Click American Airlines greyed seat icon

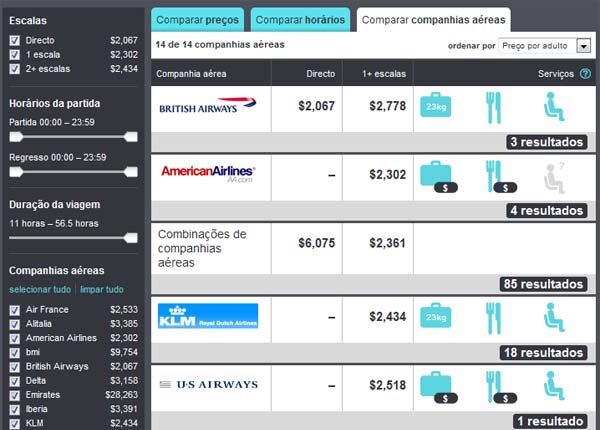553,175
